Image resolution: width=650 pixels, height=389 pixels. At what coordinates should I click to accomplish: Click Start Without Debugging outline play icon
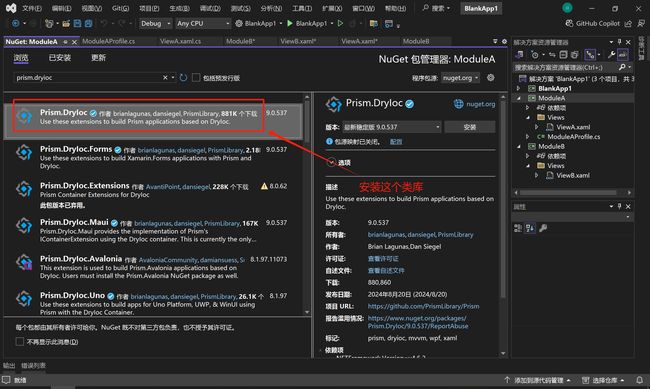[340, 24]
